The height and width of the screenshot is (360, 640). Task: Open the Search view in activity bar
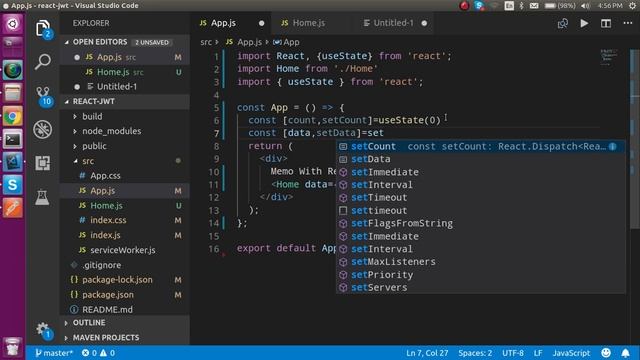coord(42,62)
